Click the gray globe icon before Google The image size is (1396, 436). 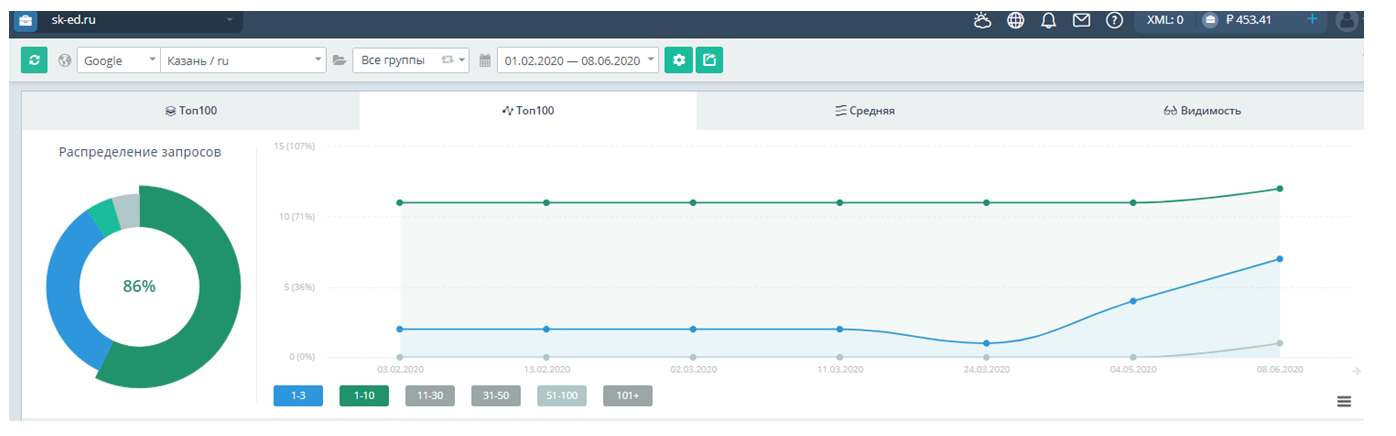tap(65, 61)
